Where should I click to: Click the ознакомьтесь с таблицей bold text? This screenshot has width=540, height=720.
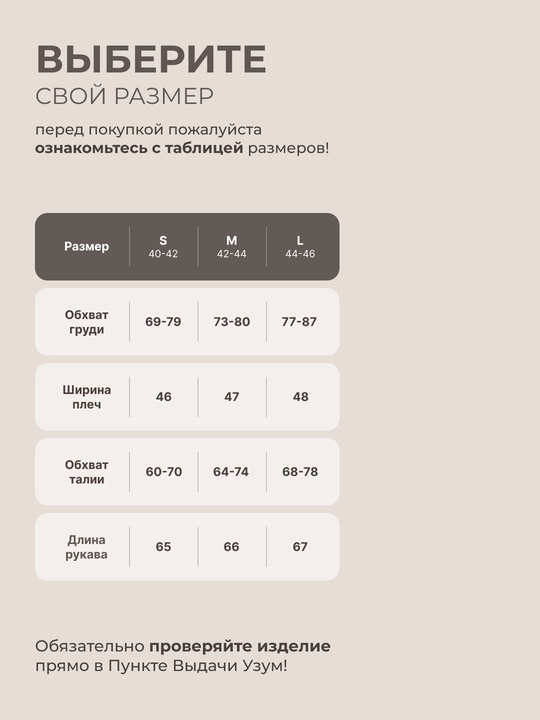(x=139, y=148)
